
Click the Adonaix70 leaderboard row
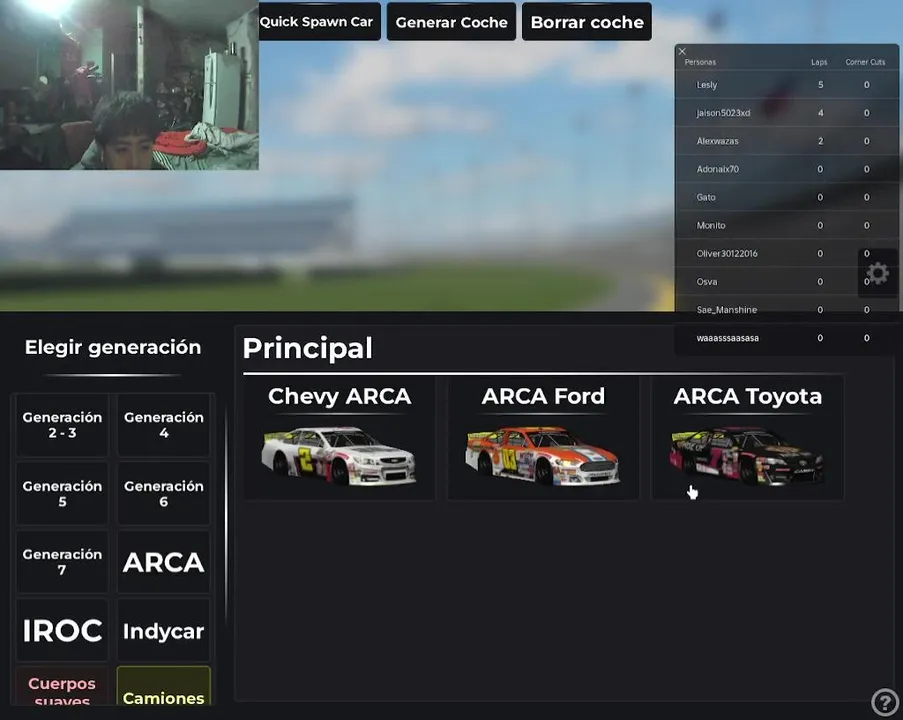[786, 169]
